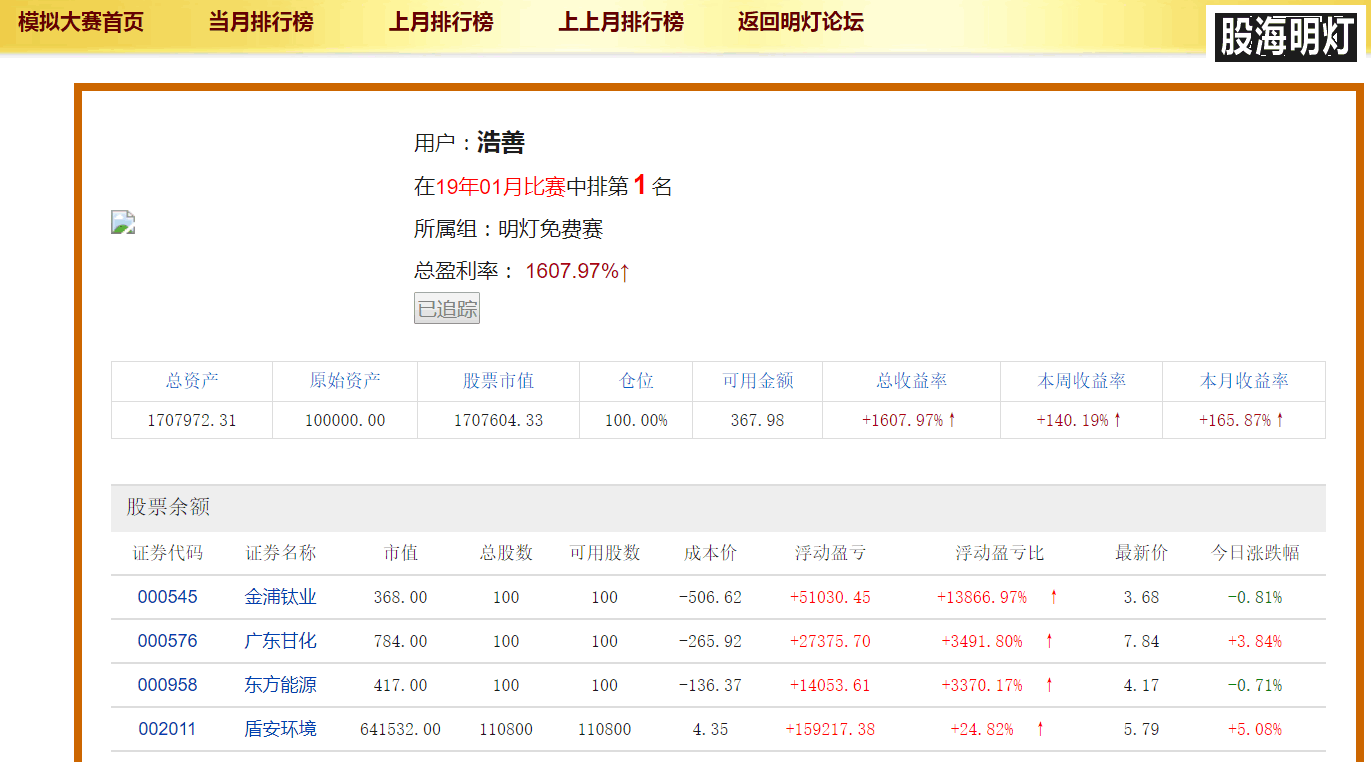Screen dimensions: 1371x762
Task: Select original assets value 100000.00
Action: pos(345,420)
